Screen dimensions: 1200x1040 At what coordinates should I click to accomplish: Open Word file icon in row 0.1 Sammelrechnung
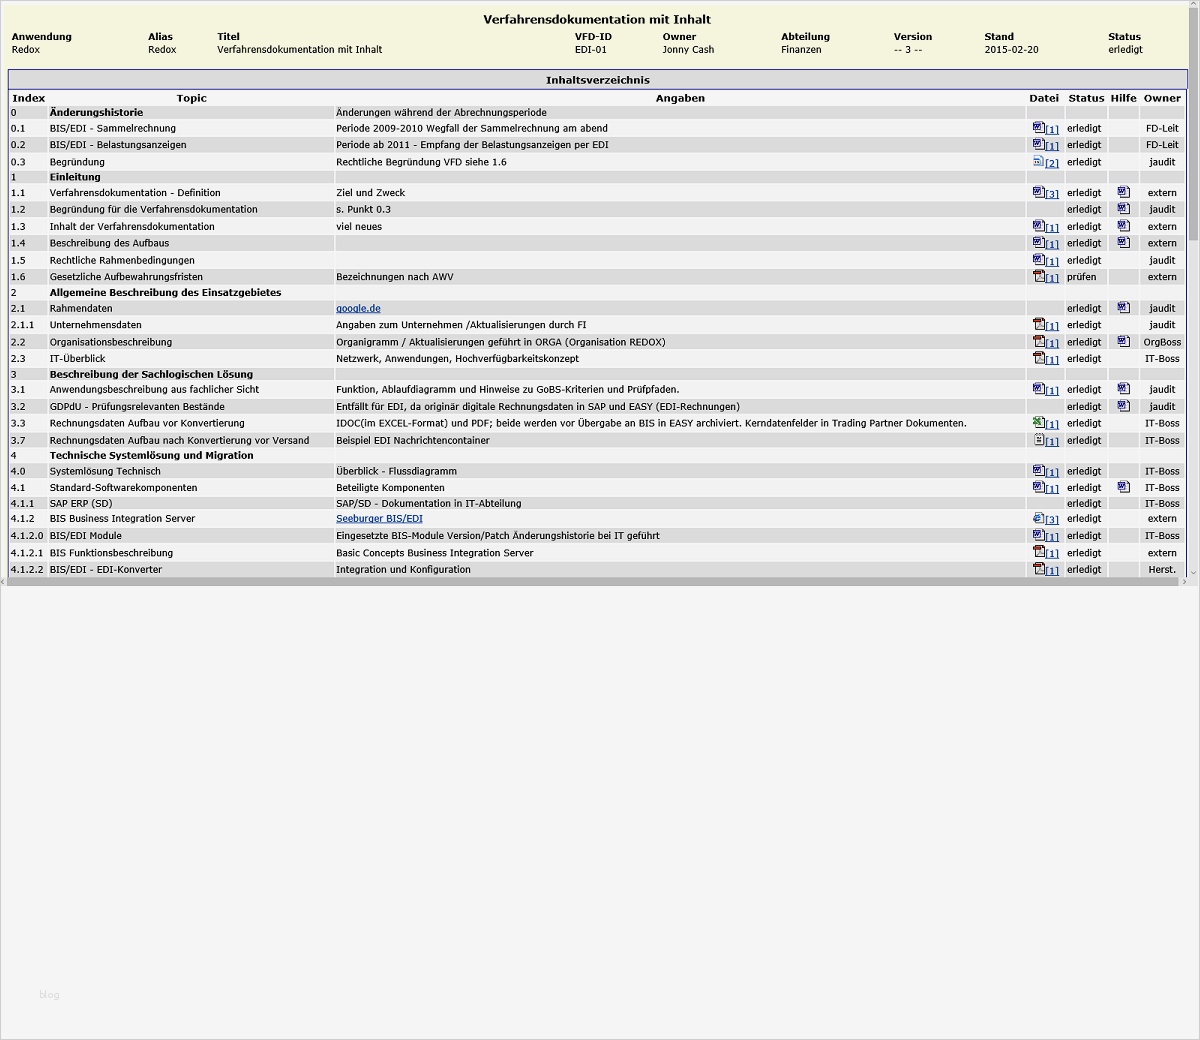1038,127
